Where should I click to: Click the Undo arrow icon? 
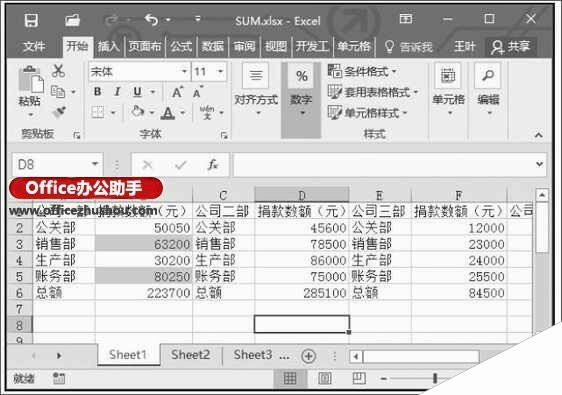[151, 20]
